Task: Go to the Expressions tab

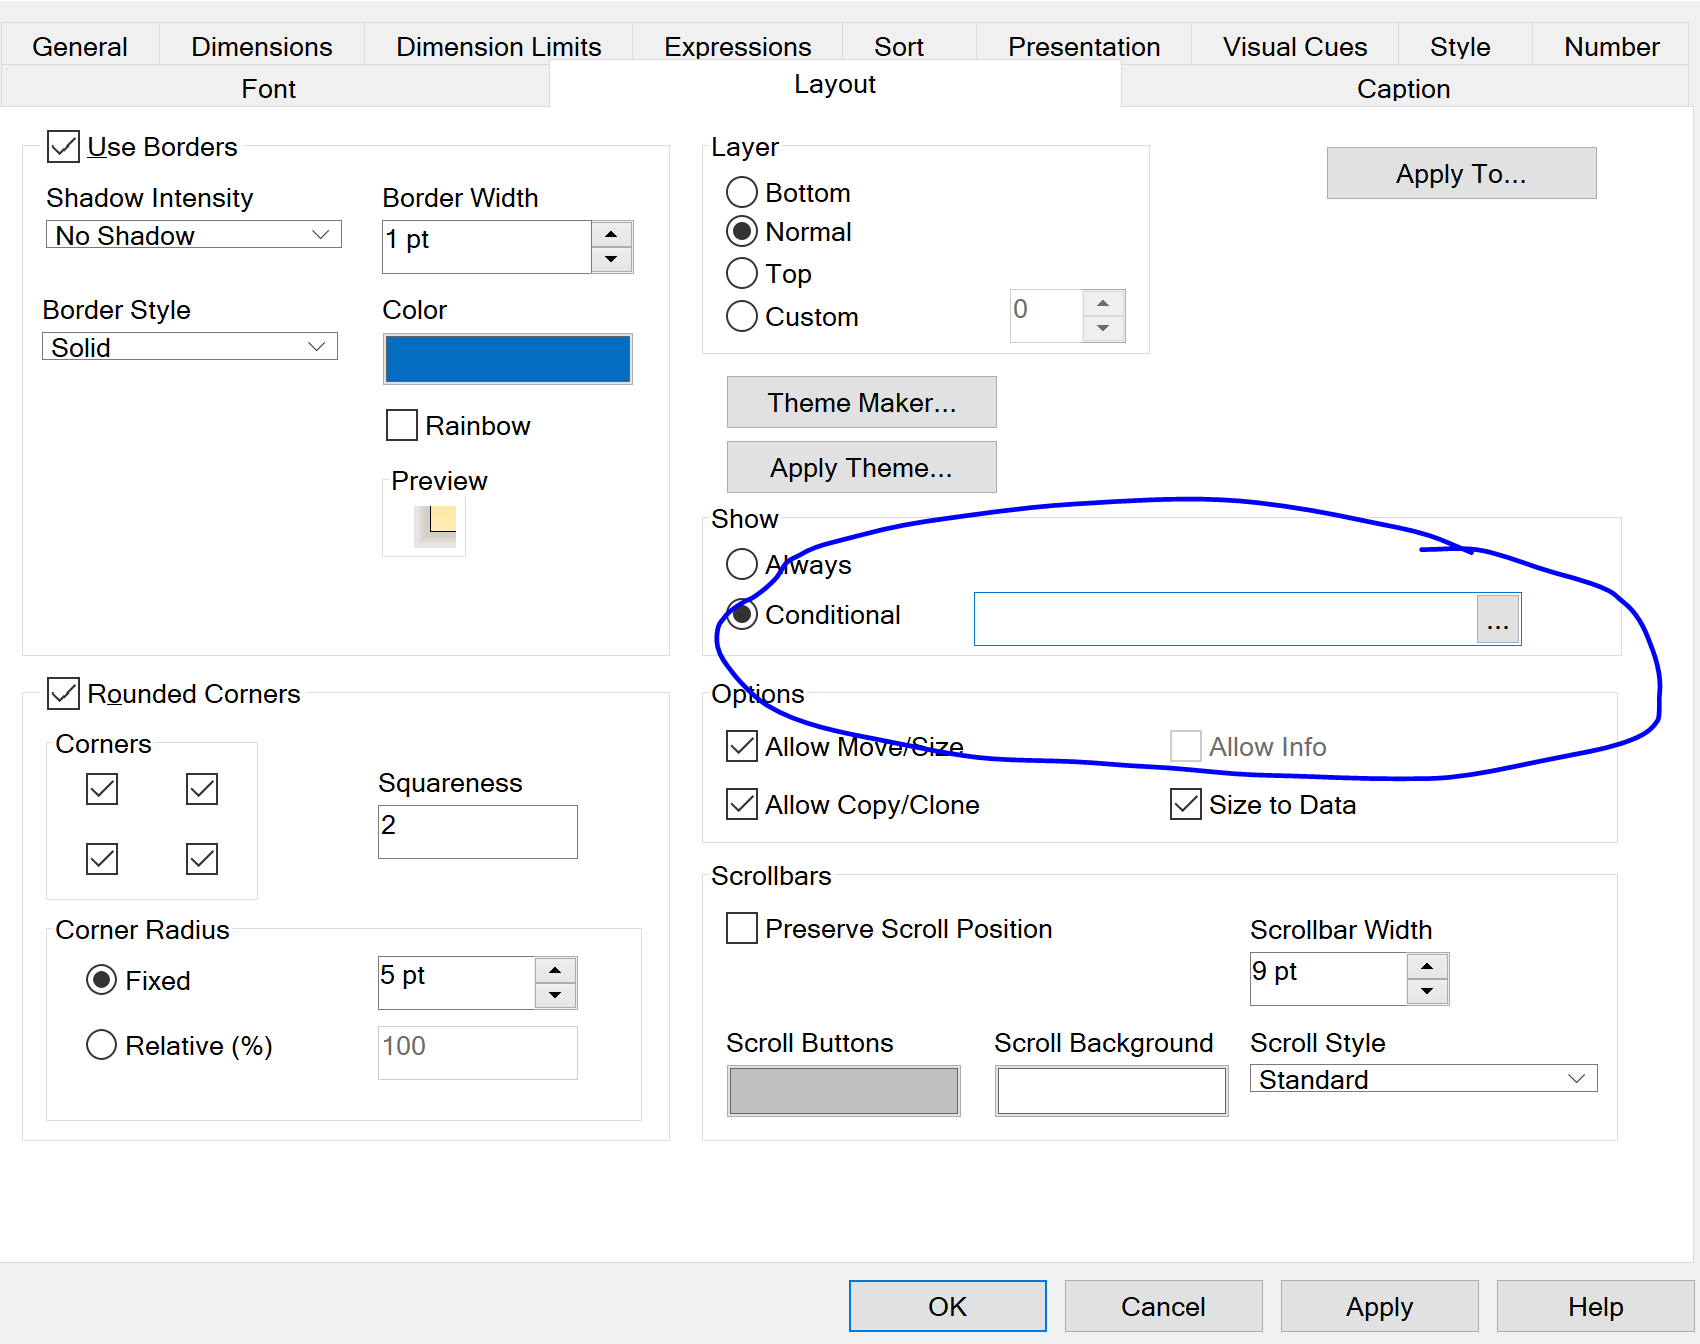Action: click(737, 46)
